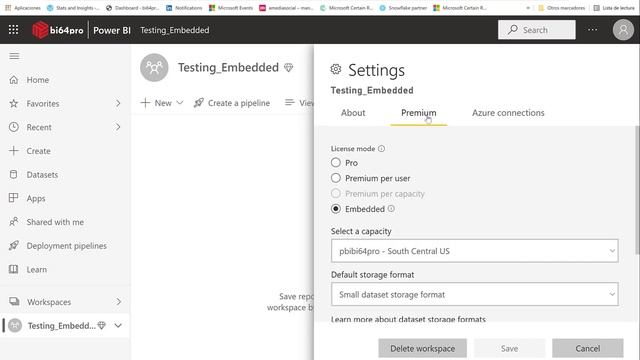Expand the Recent chevron
The height and width of the screenshot is (360, 640).
click(x=118, y=127)
